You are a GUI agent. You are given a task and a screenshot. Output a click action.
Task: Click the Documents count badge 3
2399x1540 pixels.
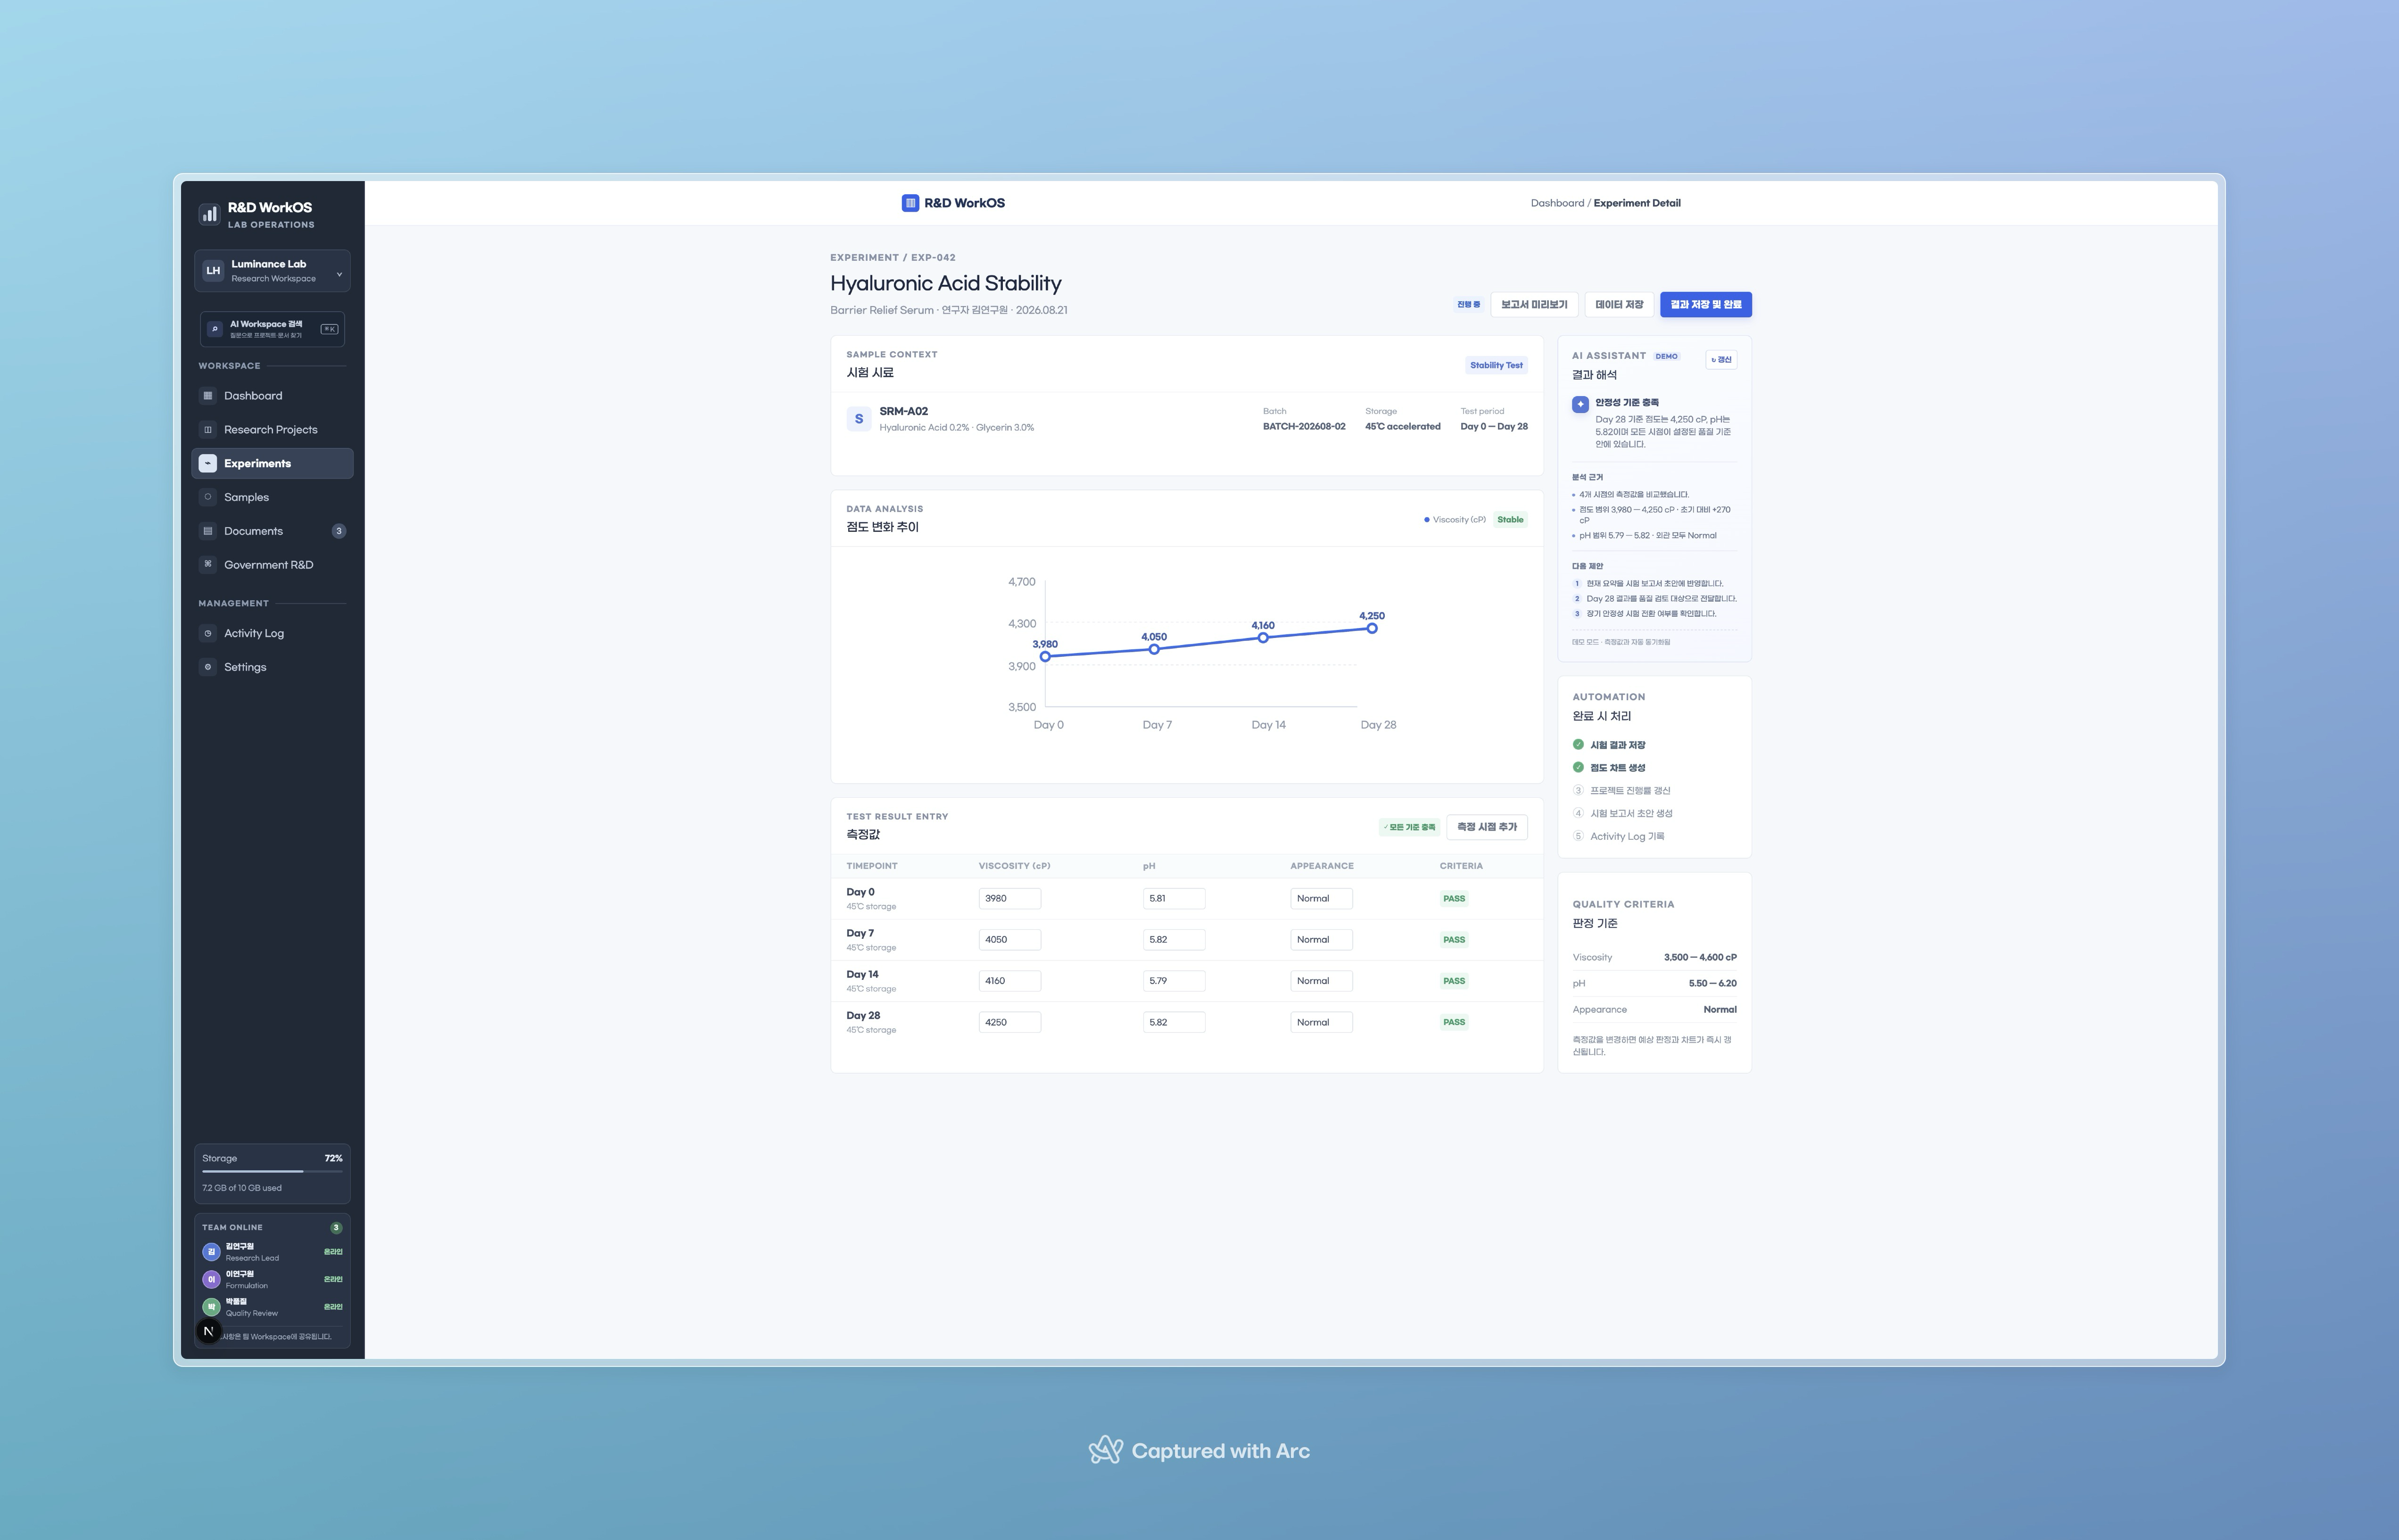(339, 531)
